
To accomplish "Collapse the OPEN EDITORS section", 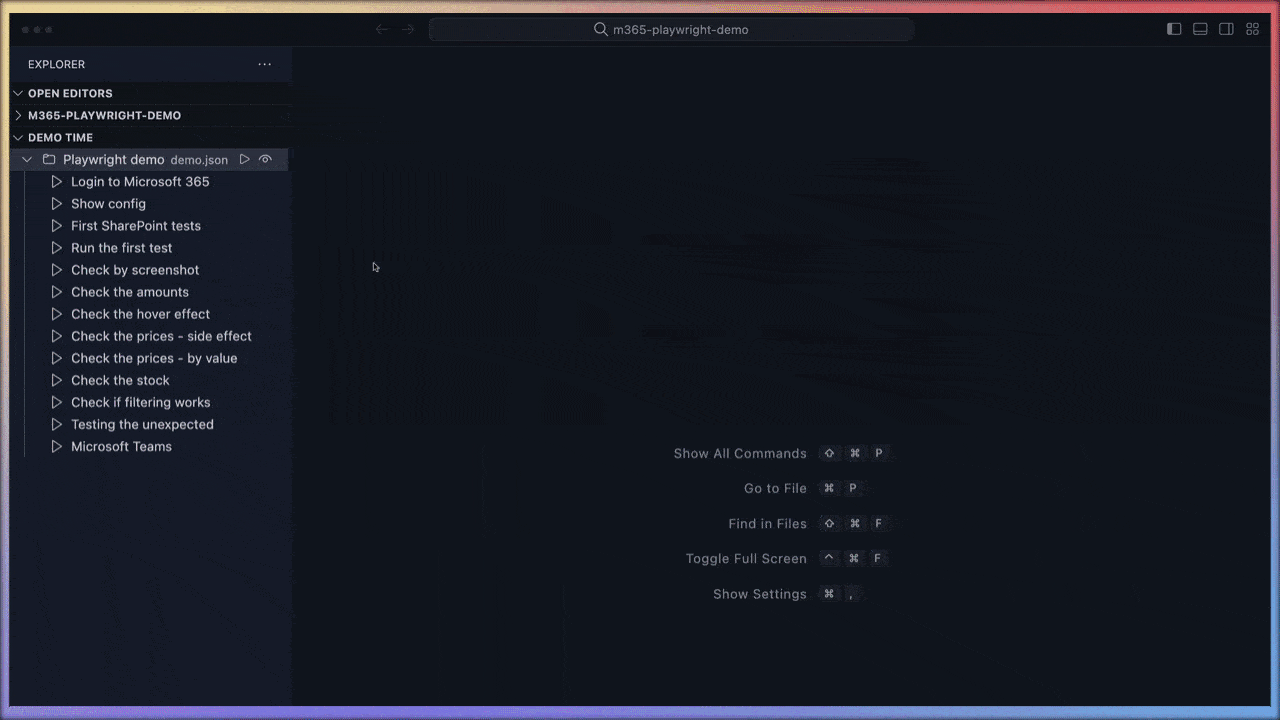I will pyautogui.click(x=18, y=93).
